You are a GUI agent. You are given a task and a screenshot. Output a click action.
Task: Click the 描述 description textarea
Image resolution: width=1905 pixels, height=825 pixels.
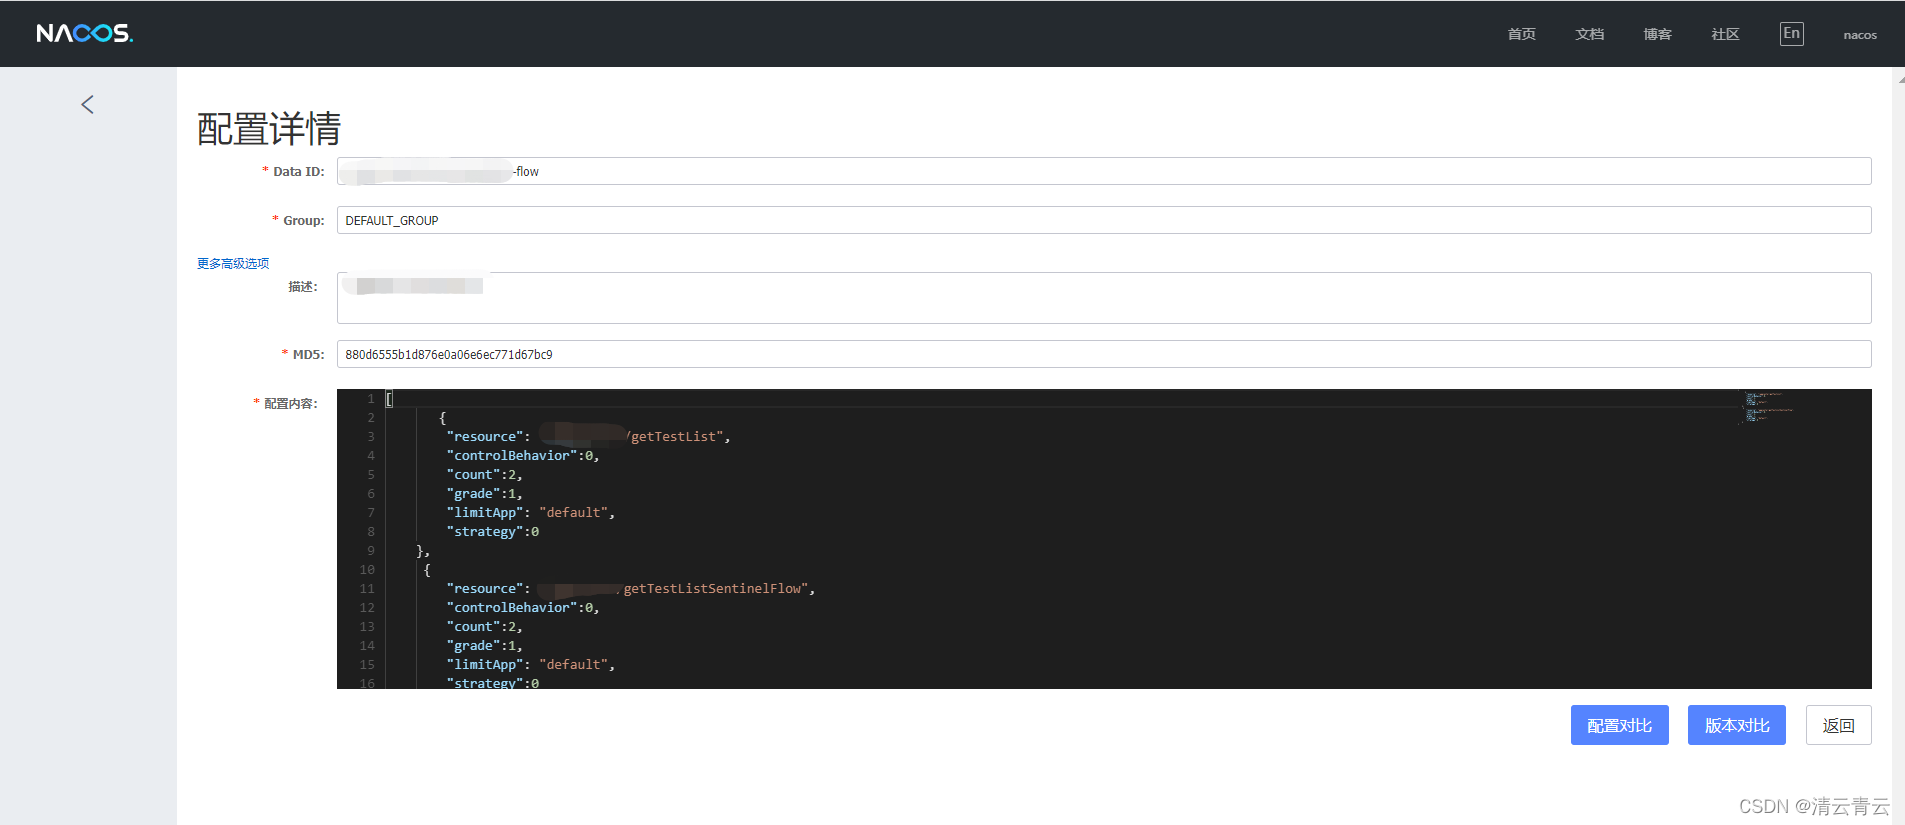(1104, 298)
